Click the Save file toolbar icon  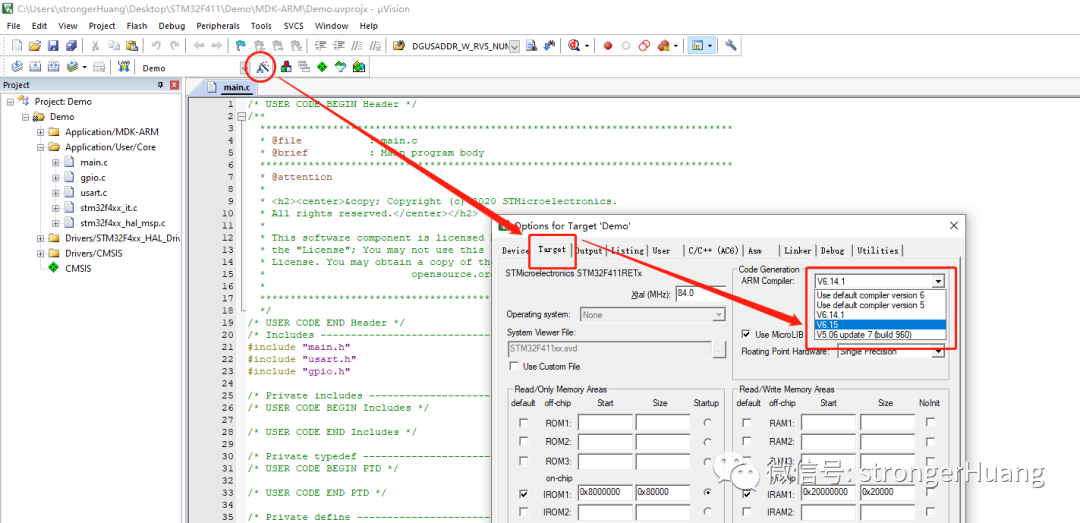pos(53,46)
